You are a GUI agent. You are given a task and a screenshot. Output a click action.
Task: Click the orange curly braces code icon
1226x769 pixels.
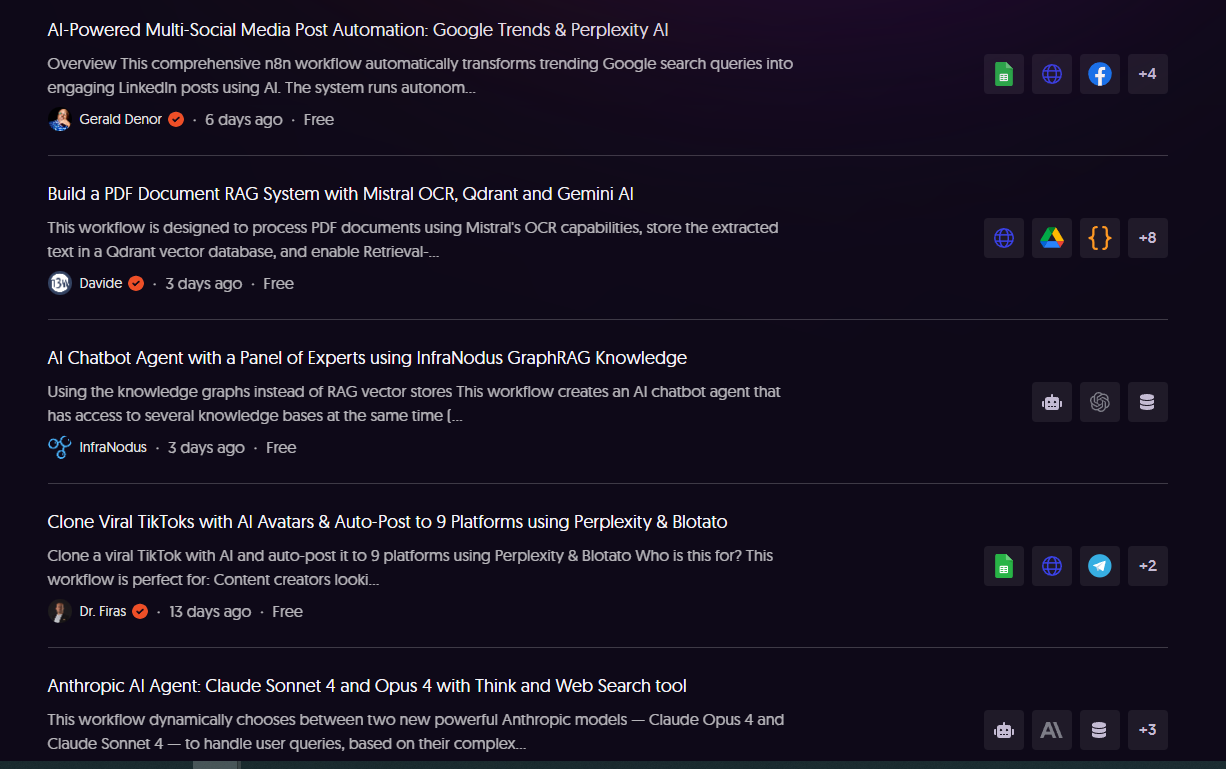(1099, 238)
